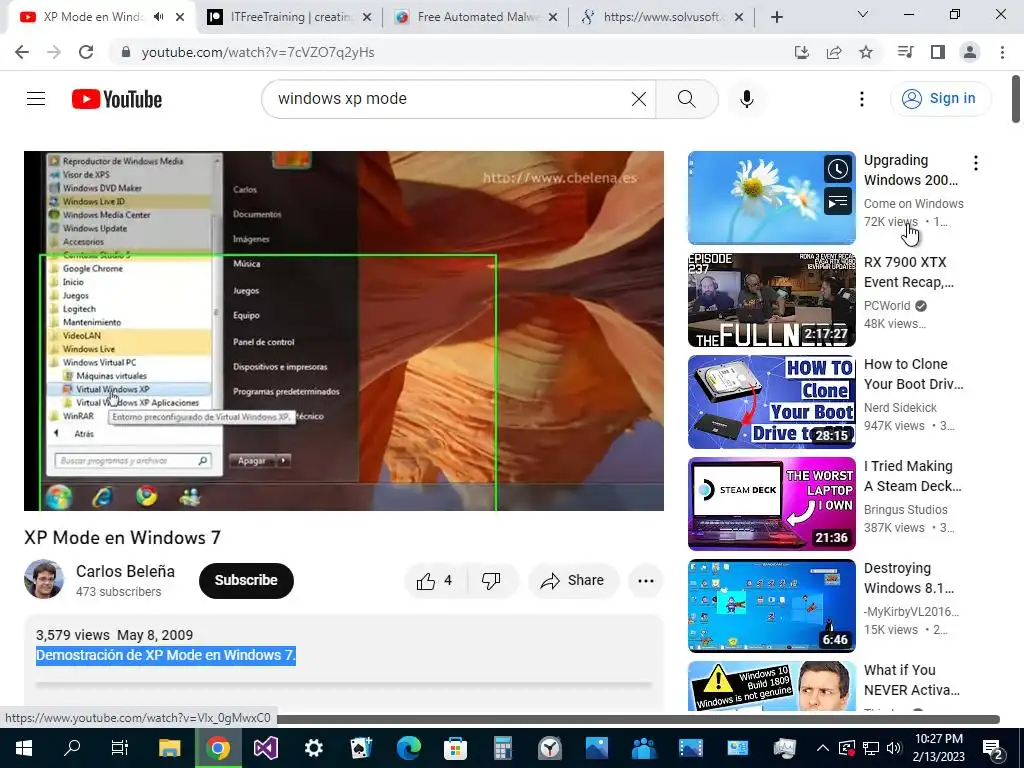
Task: Start voice search with microphone icon
Action: (746, 99)
